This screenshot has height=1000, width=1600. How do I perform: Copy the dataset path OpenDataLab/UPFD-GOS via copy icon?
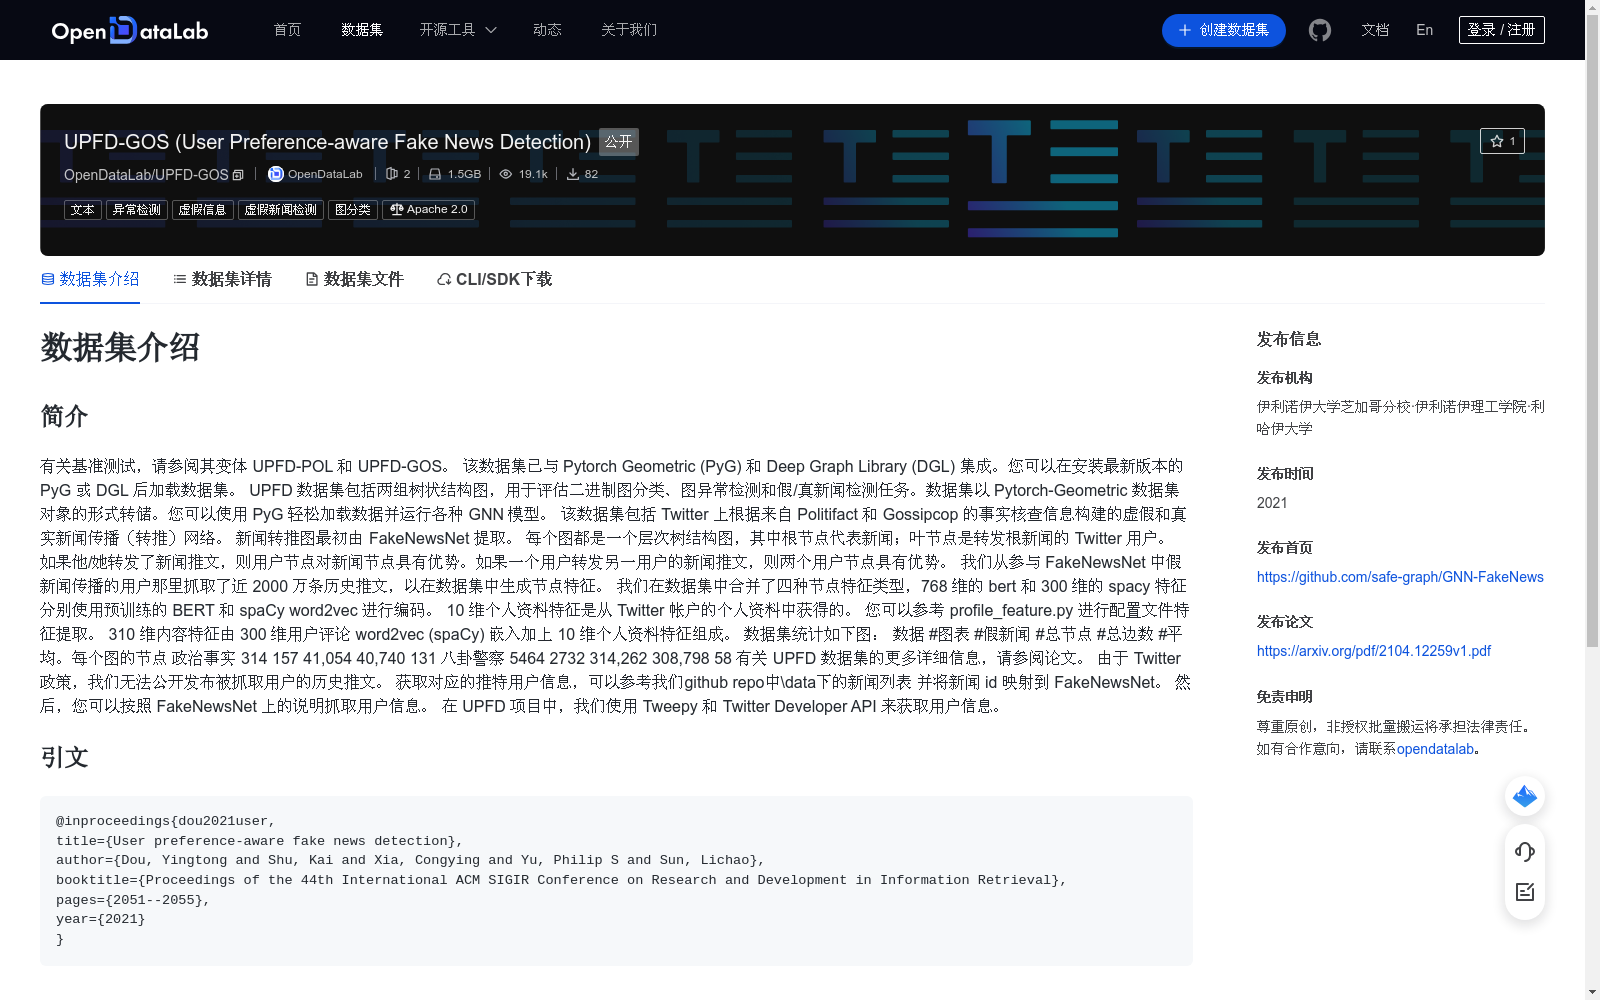click(x=237, y=174)
